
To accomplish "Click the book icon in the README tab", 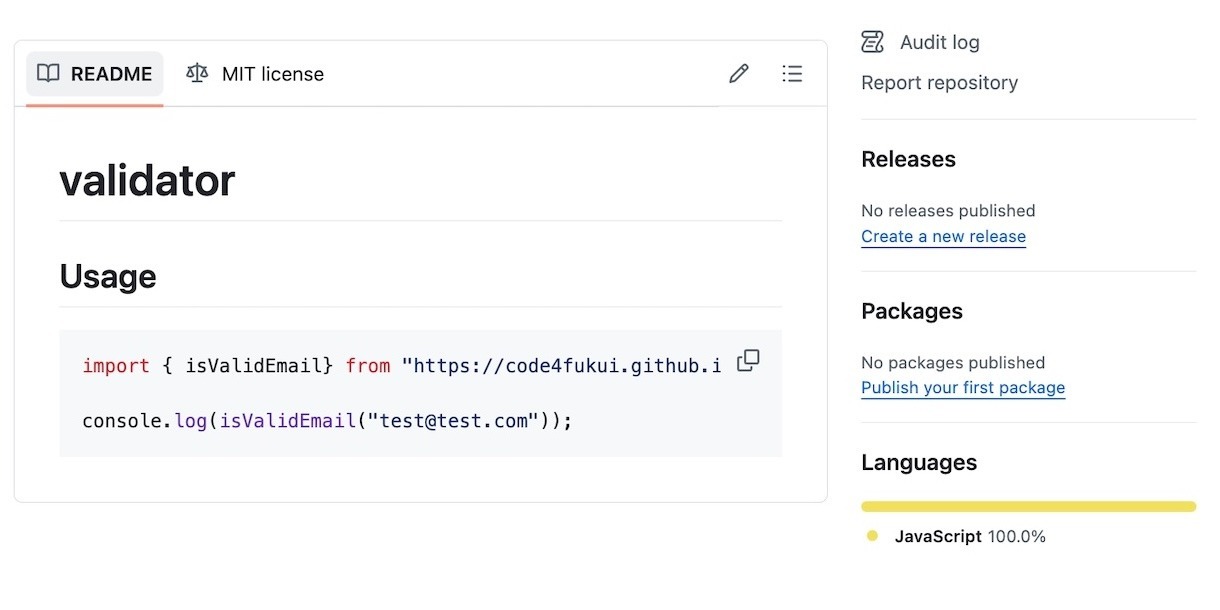I will (x=48, y=74).
